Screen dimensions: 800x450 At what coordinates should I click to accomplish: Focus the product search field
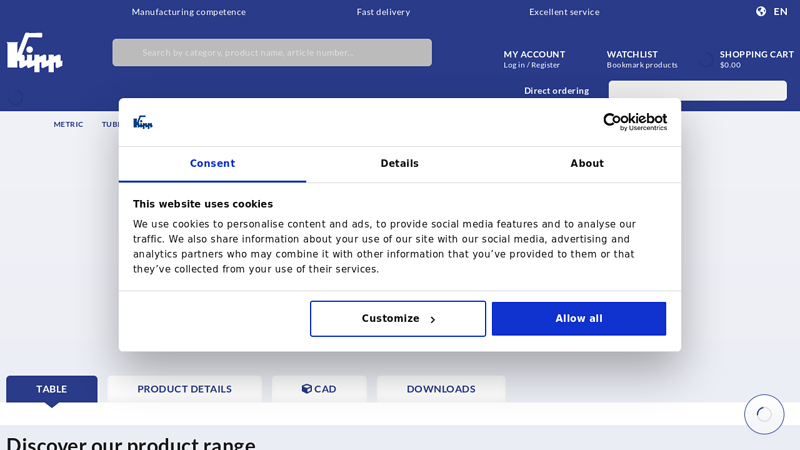click(x=272, y=53)
